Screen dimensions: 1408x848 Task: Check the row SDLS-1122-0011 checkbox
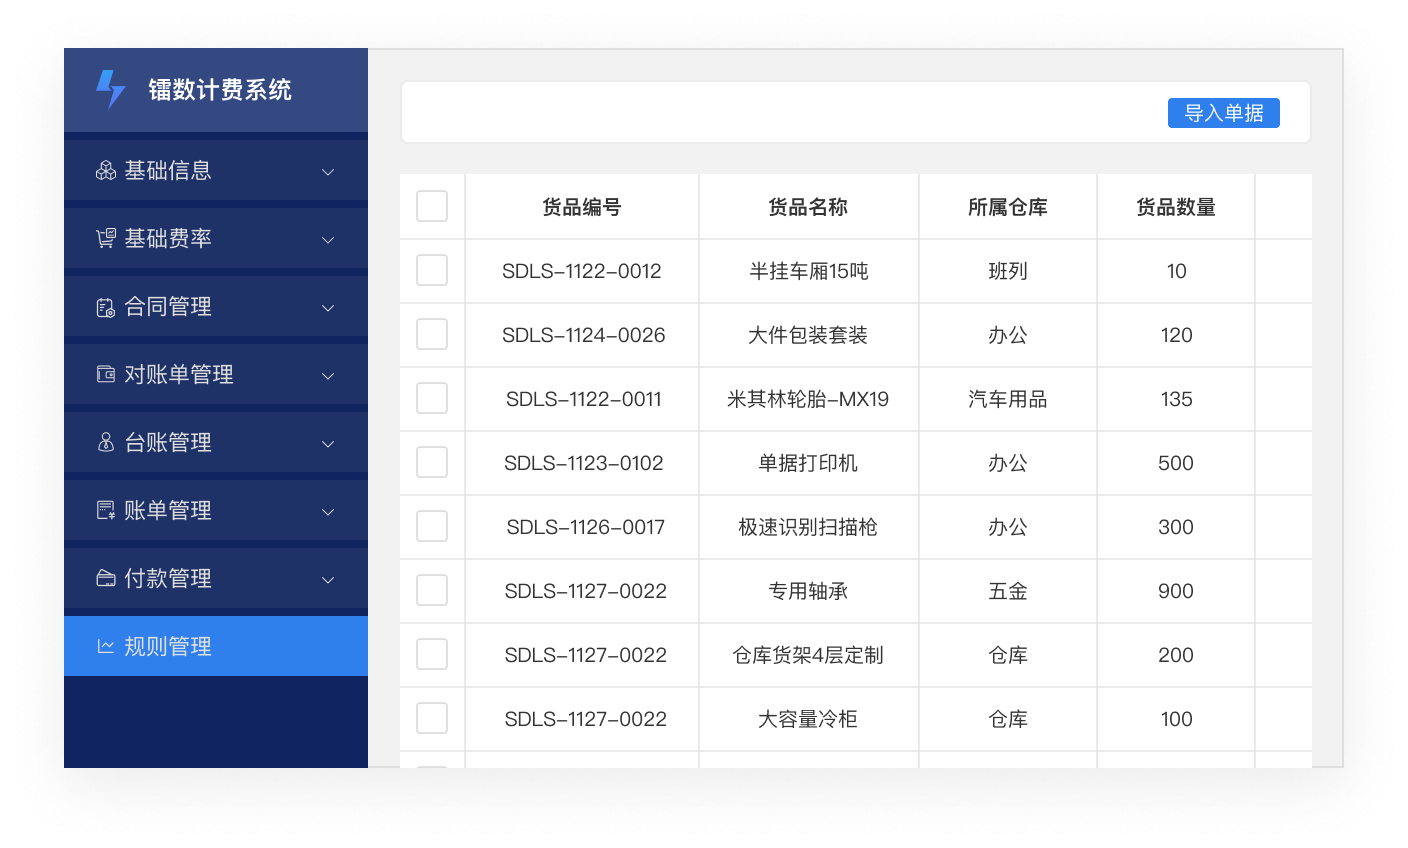(432, 398)
